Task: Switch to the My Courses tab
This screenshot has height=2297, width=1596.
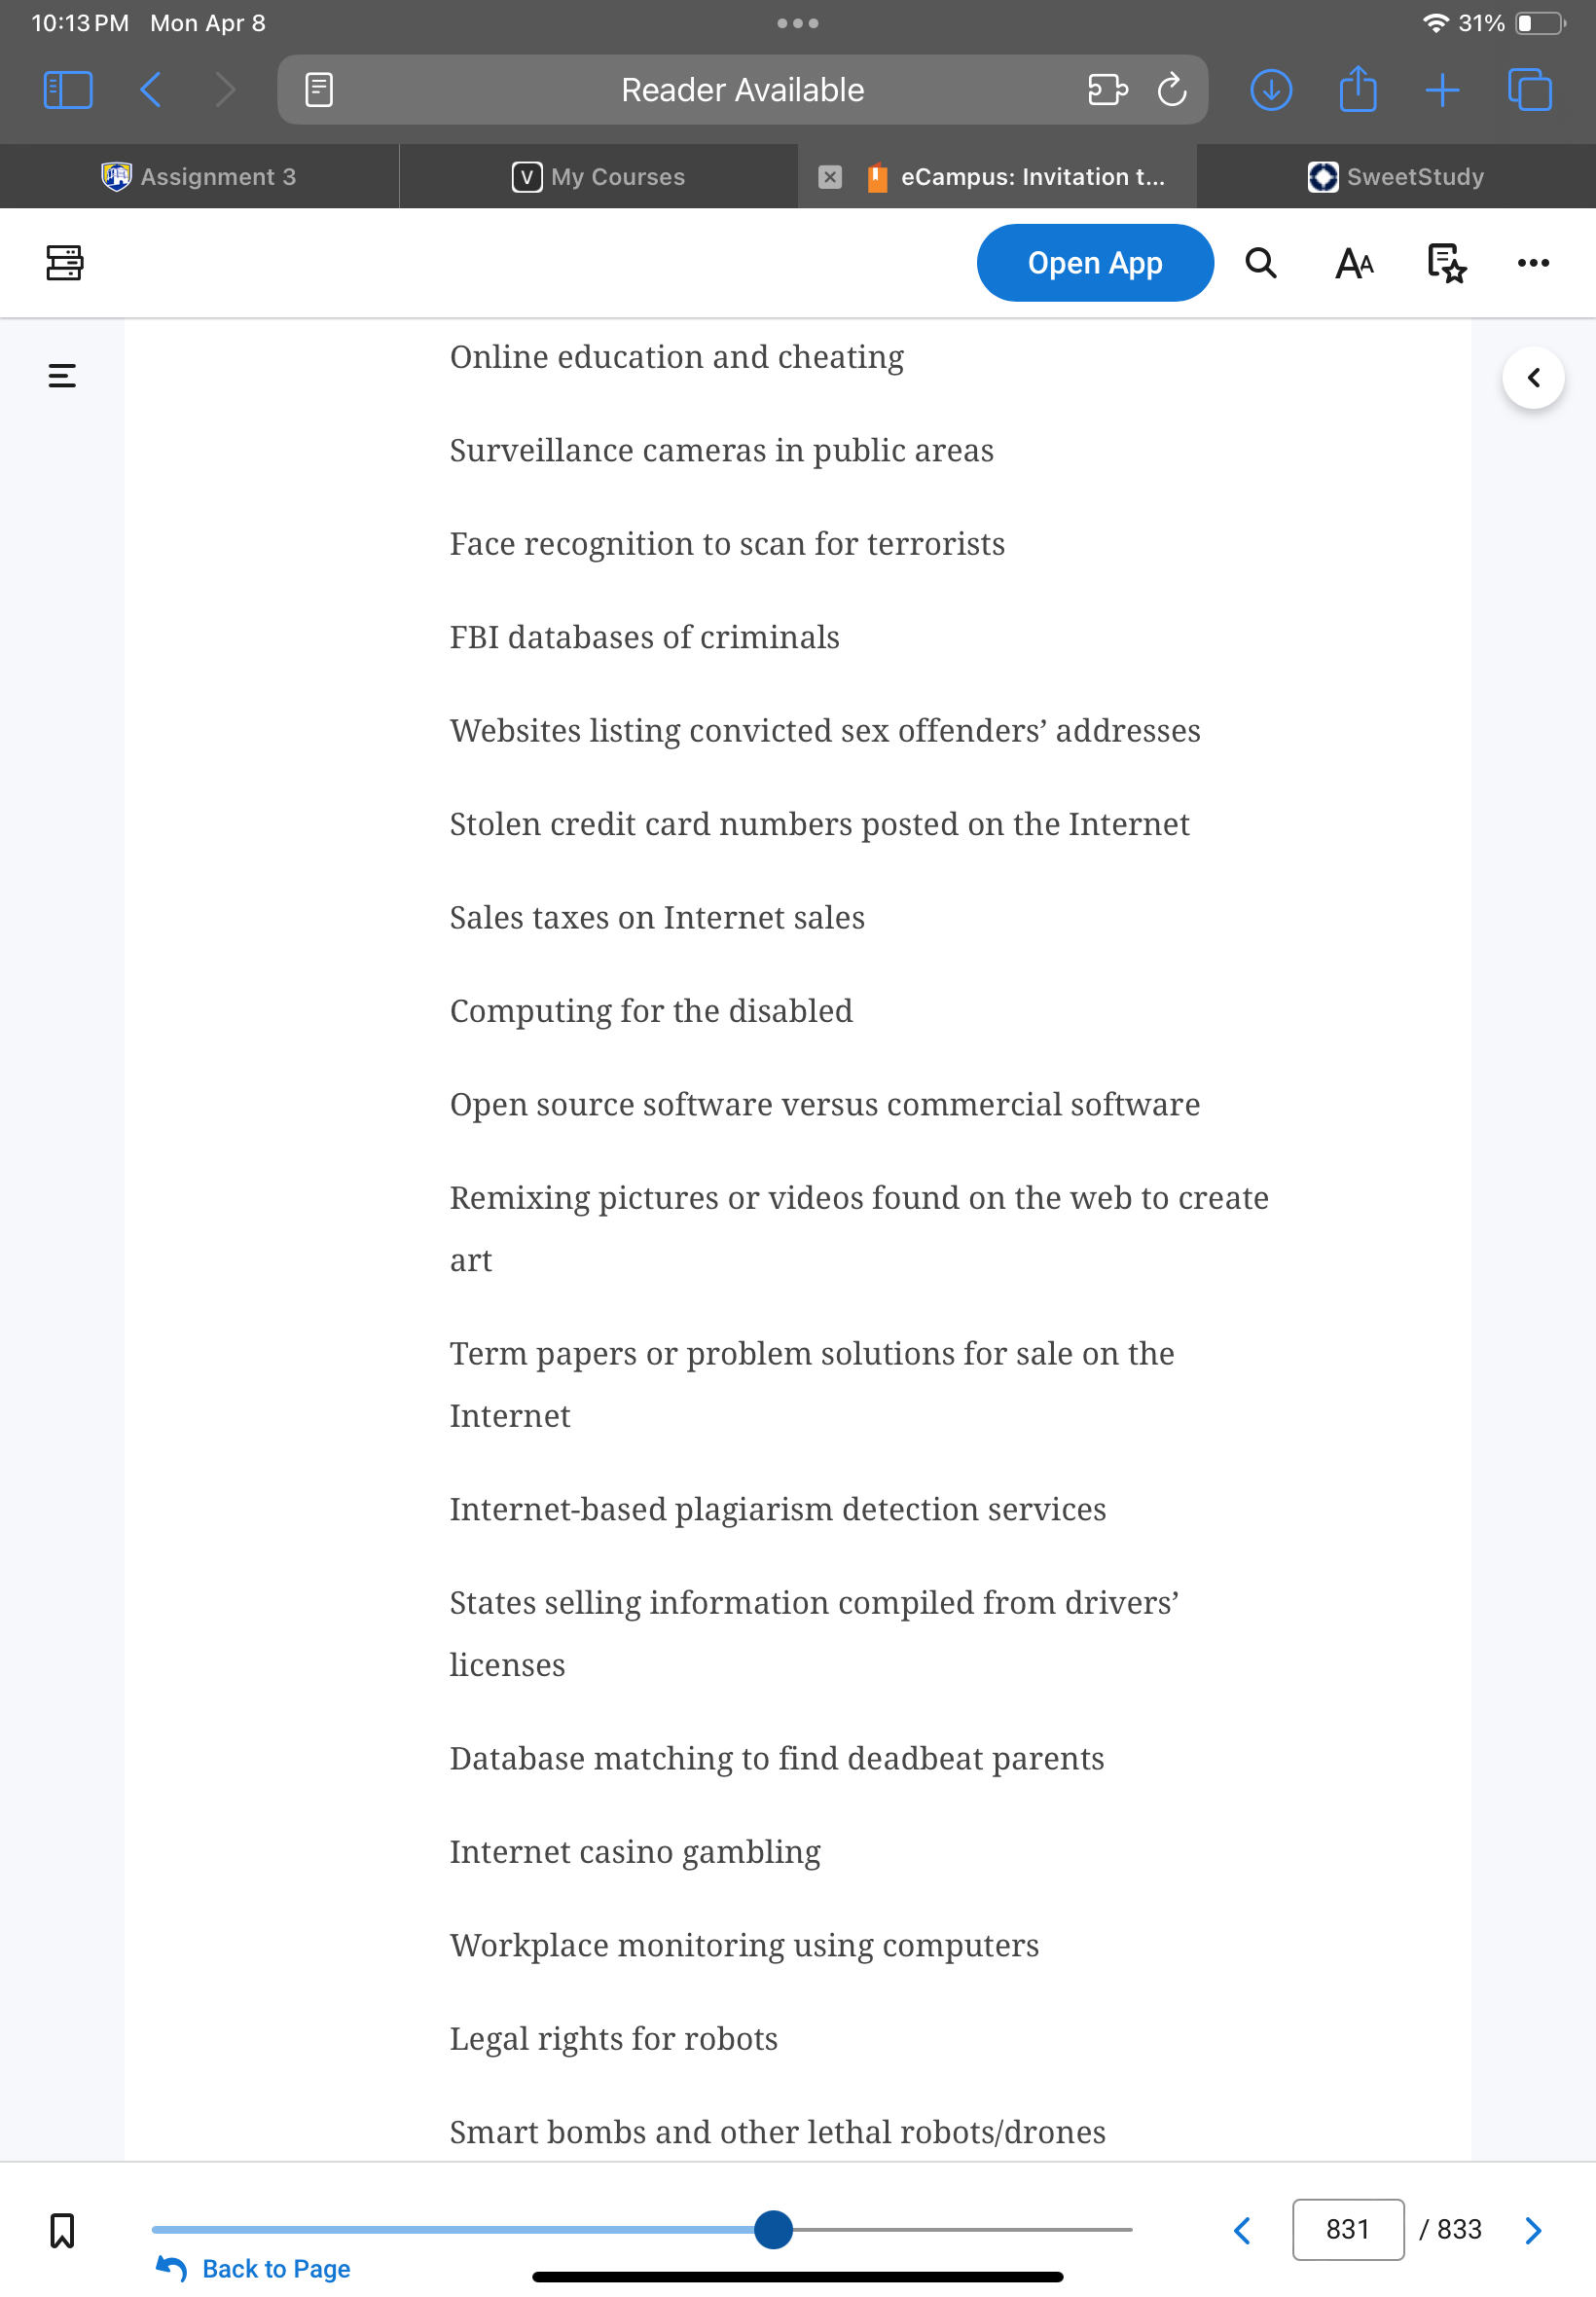Action: (x=598, y=176)
